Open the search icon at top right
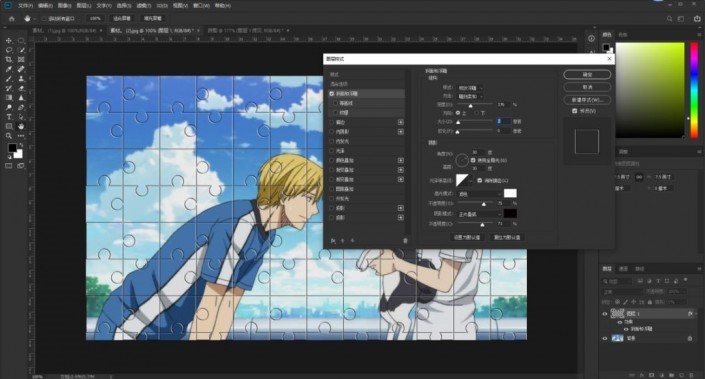Viewport: 705px width, 379px height. click(669, 18)
